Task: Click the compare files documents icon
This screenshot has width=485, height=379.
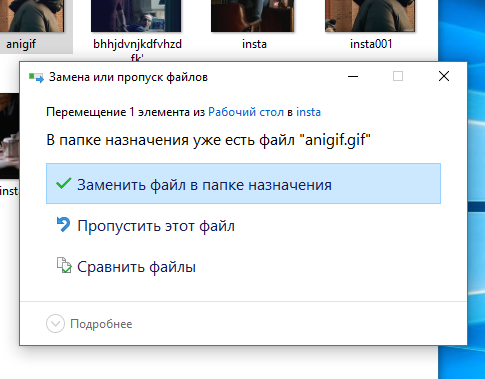Action: tap(64, 265)
